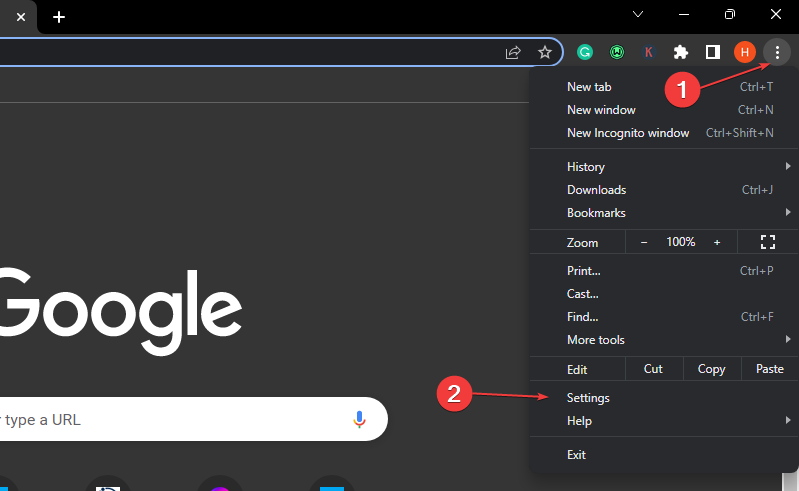The width and height of the screenshot is (799, 491).
Task: Open the Extensions puzzle icon
Action: (680, 52)
